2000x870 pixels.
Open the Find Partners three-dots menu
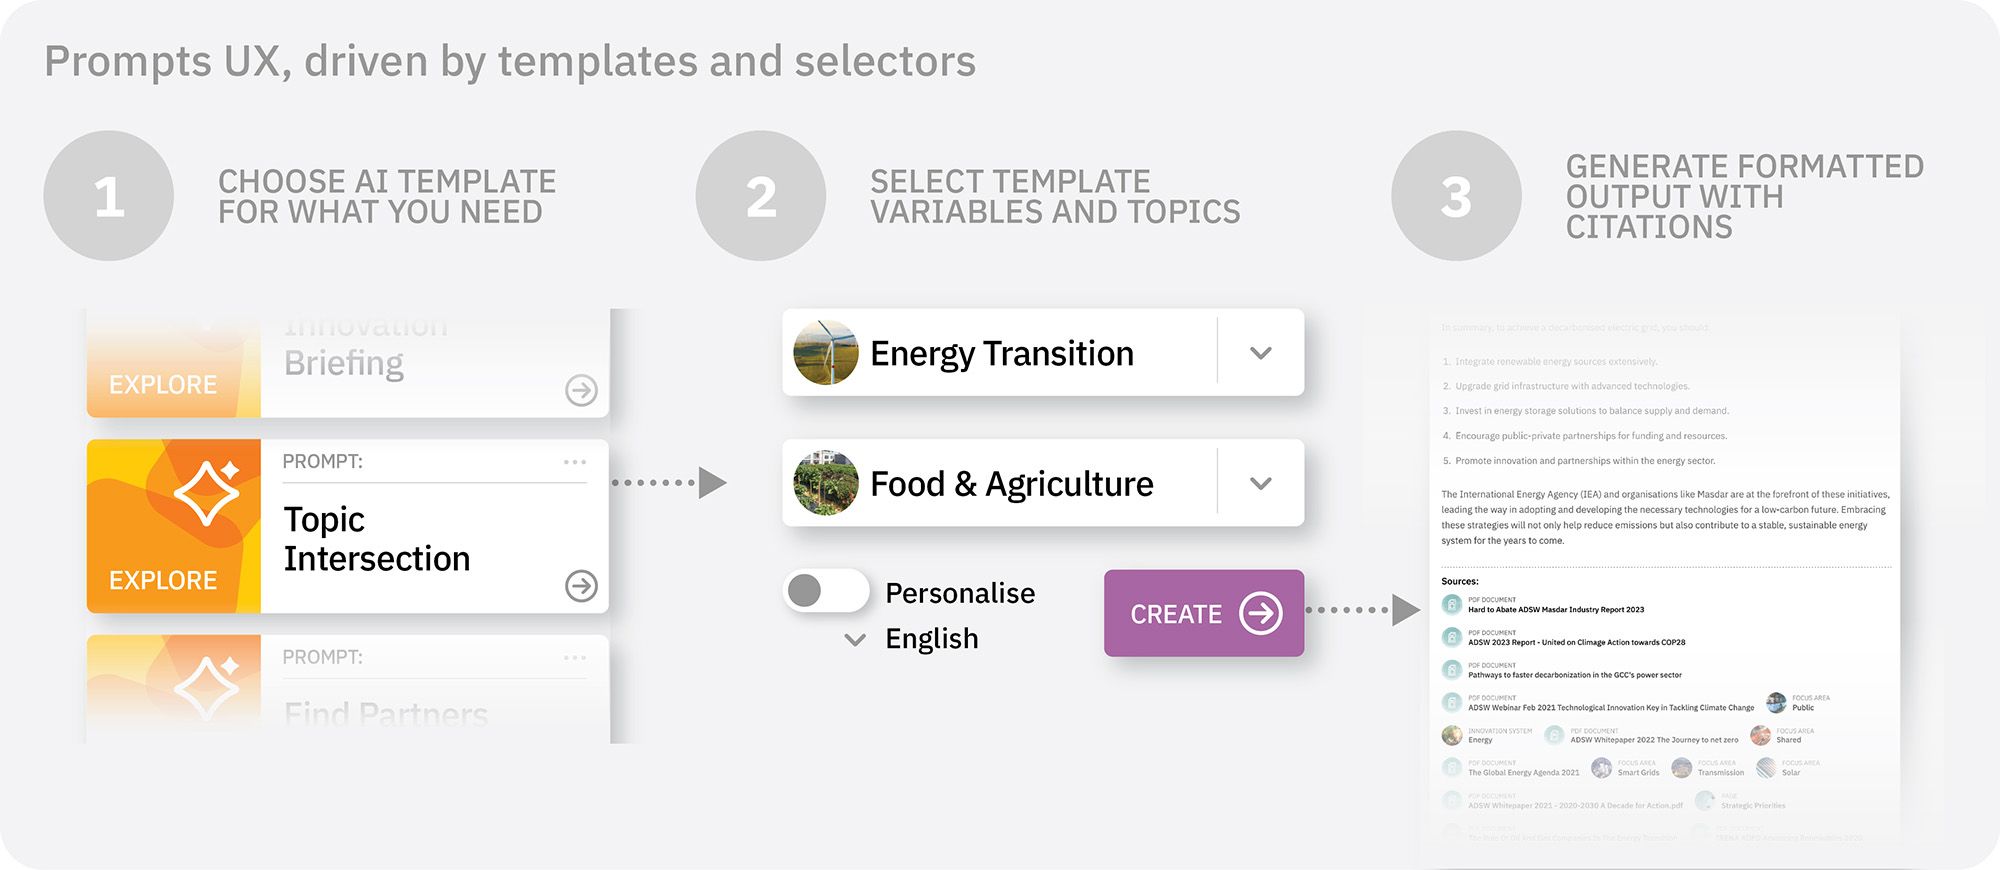tap(575, 658)
